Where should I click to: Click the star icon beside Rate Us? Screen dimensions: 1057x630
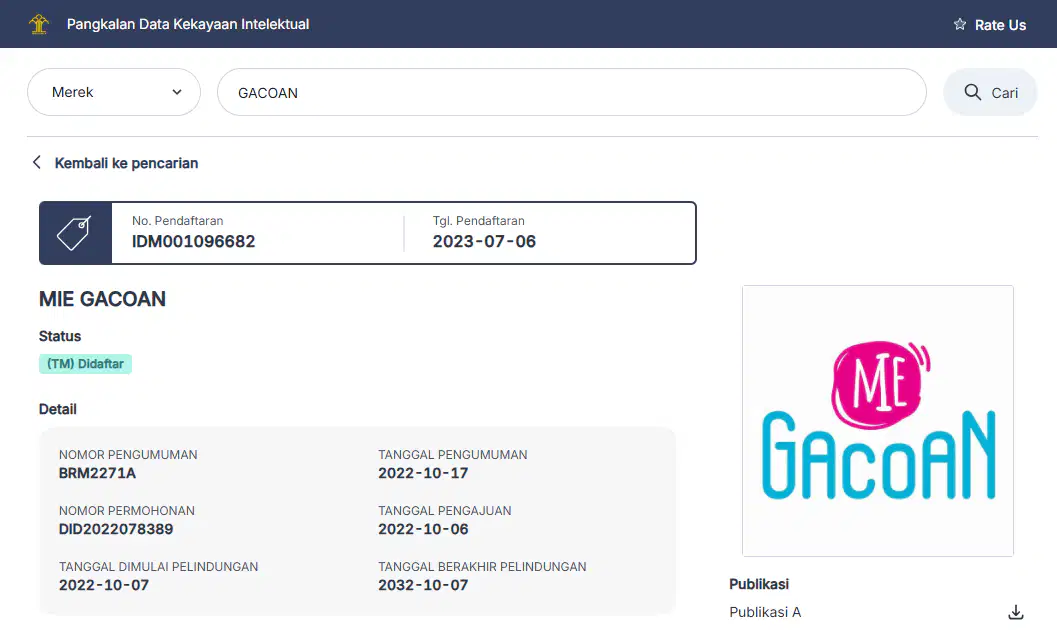pyautogui.click(x=960, y=24)
